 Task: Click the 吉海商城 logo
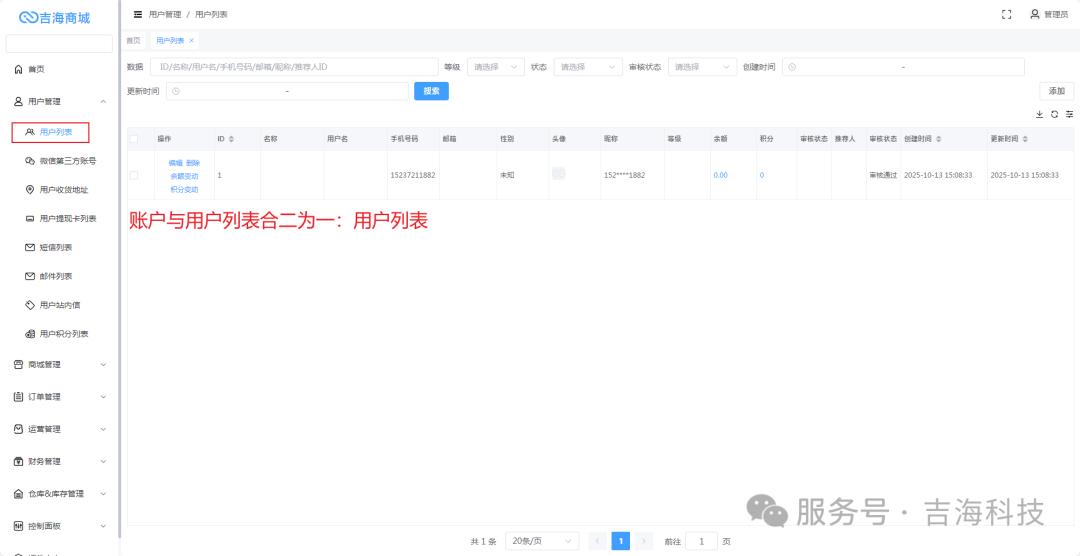coord(54,18)
